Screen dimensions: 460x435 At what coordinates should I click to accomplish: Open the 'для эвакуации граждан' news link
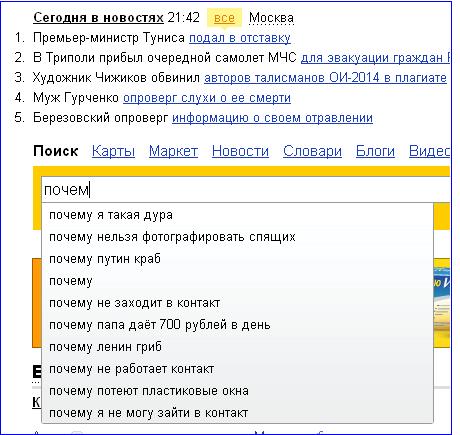375,58
